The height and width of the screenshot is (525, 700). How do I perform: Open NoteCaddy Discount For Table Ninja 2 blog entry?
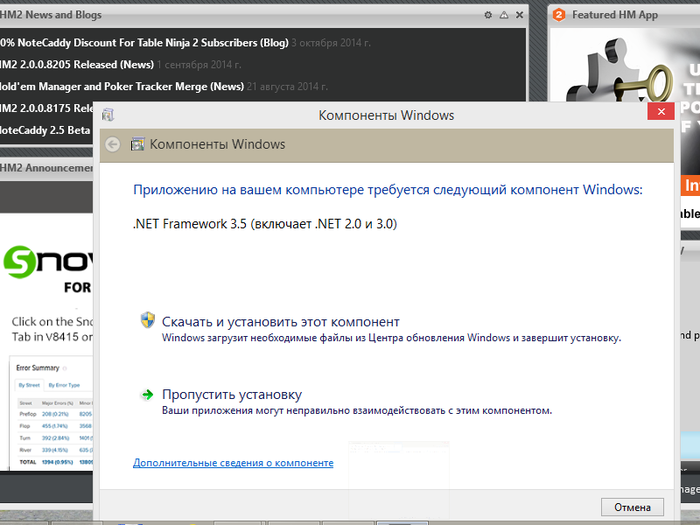tap(144, 43)
